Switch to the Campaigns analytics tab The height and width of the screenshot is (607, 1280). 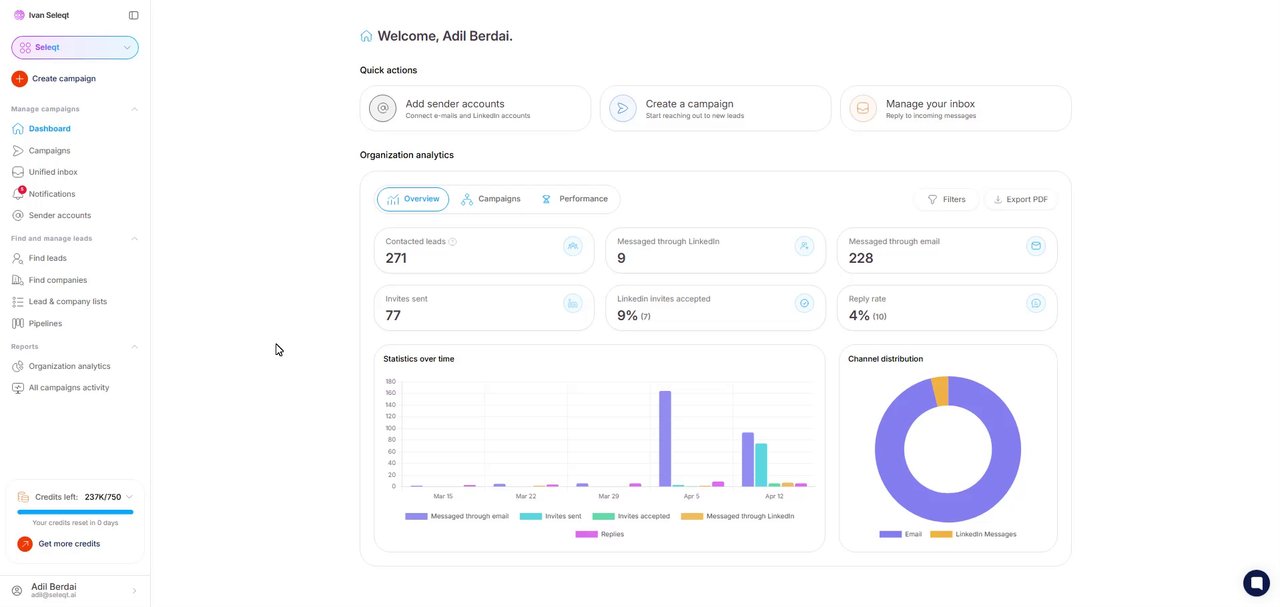tap(491, 199)
